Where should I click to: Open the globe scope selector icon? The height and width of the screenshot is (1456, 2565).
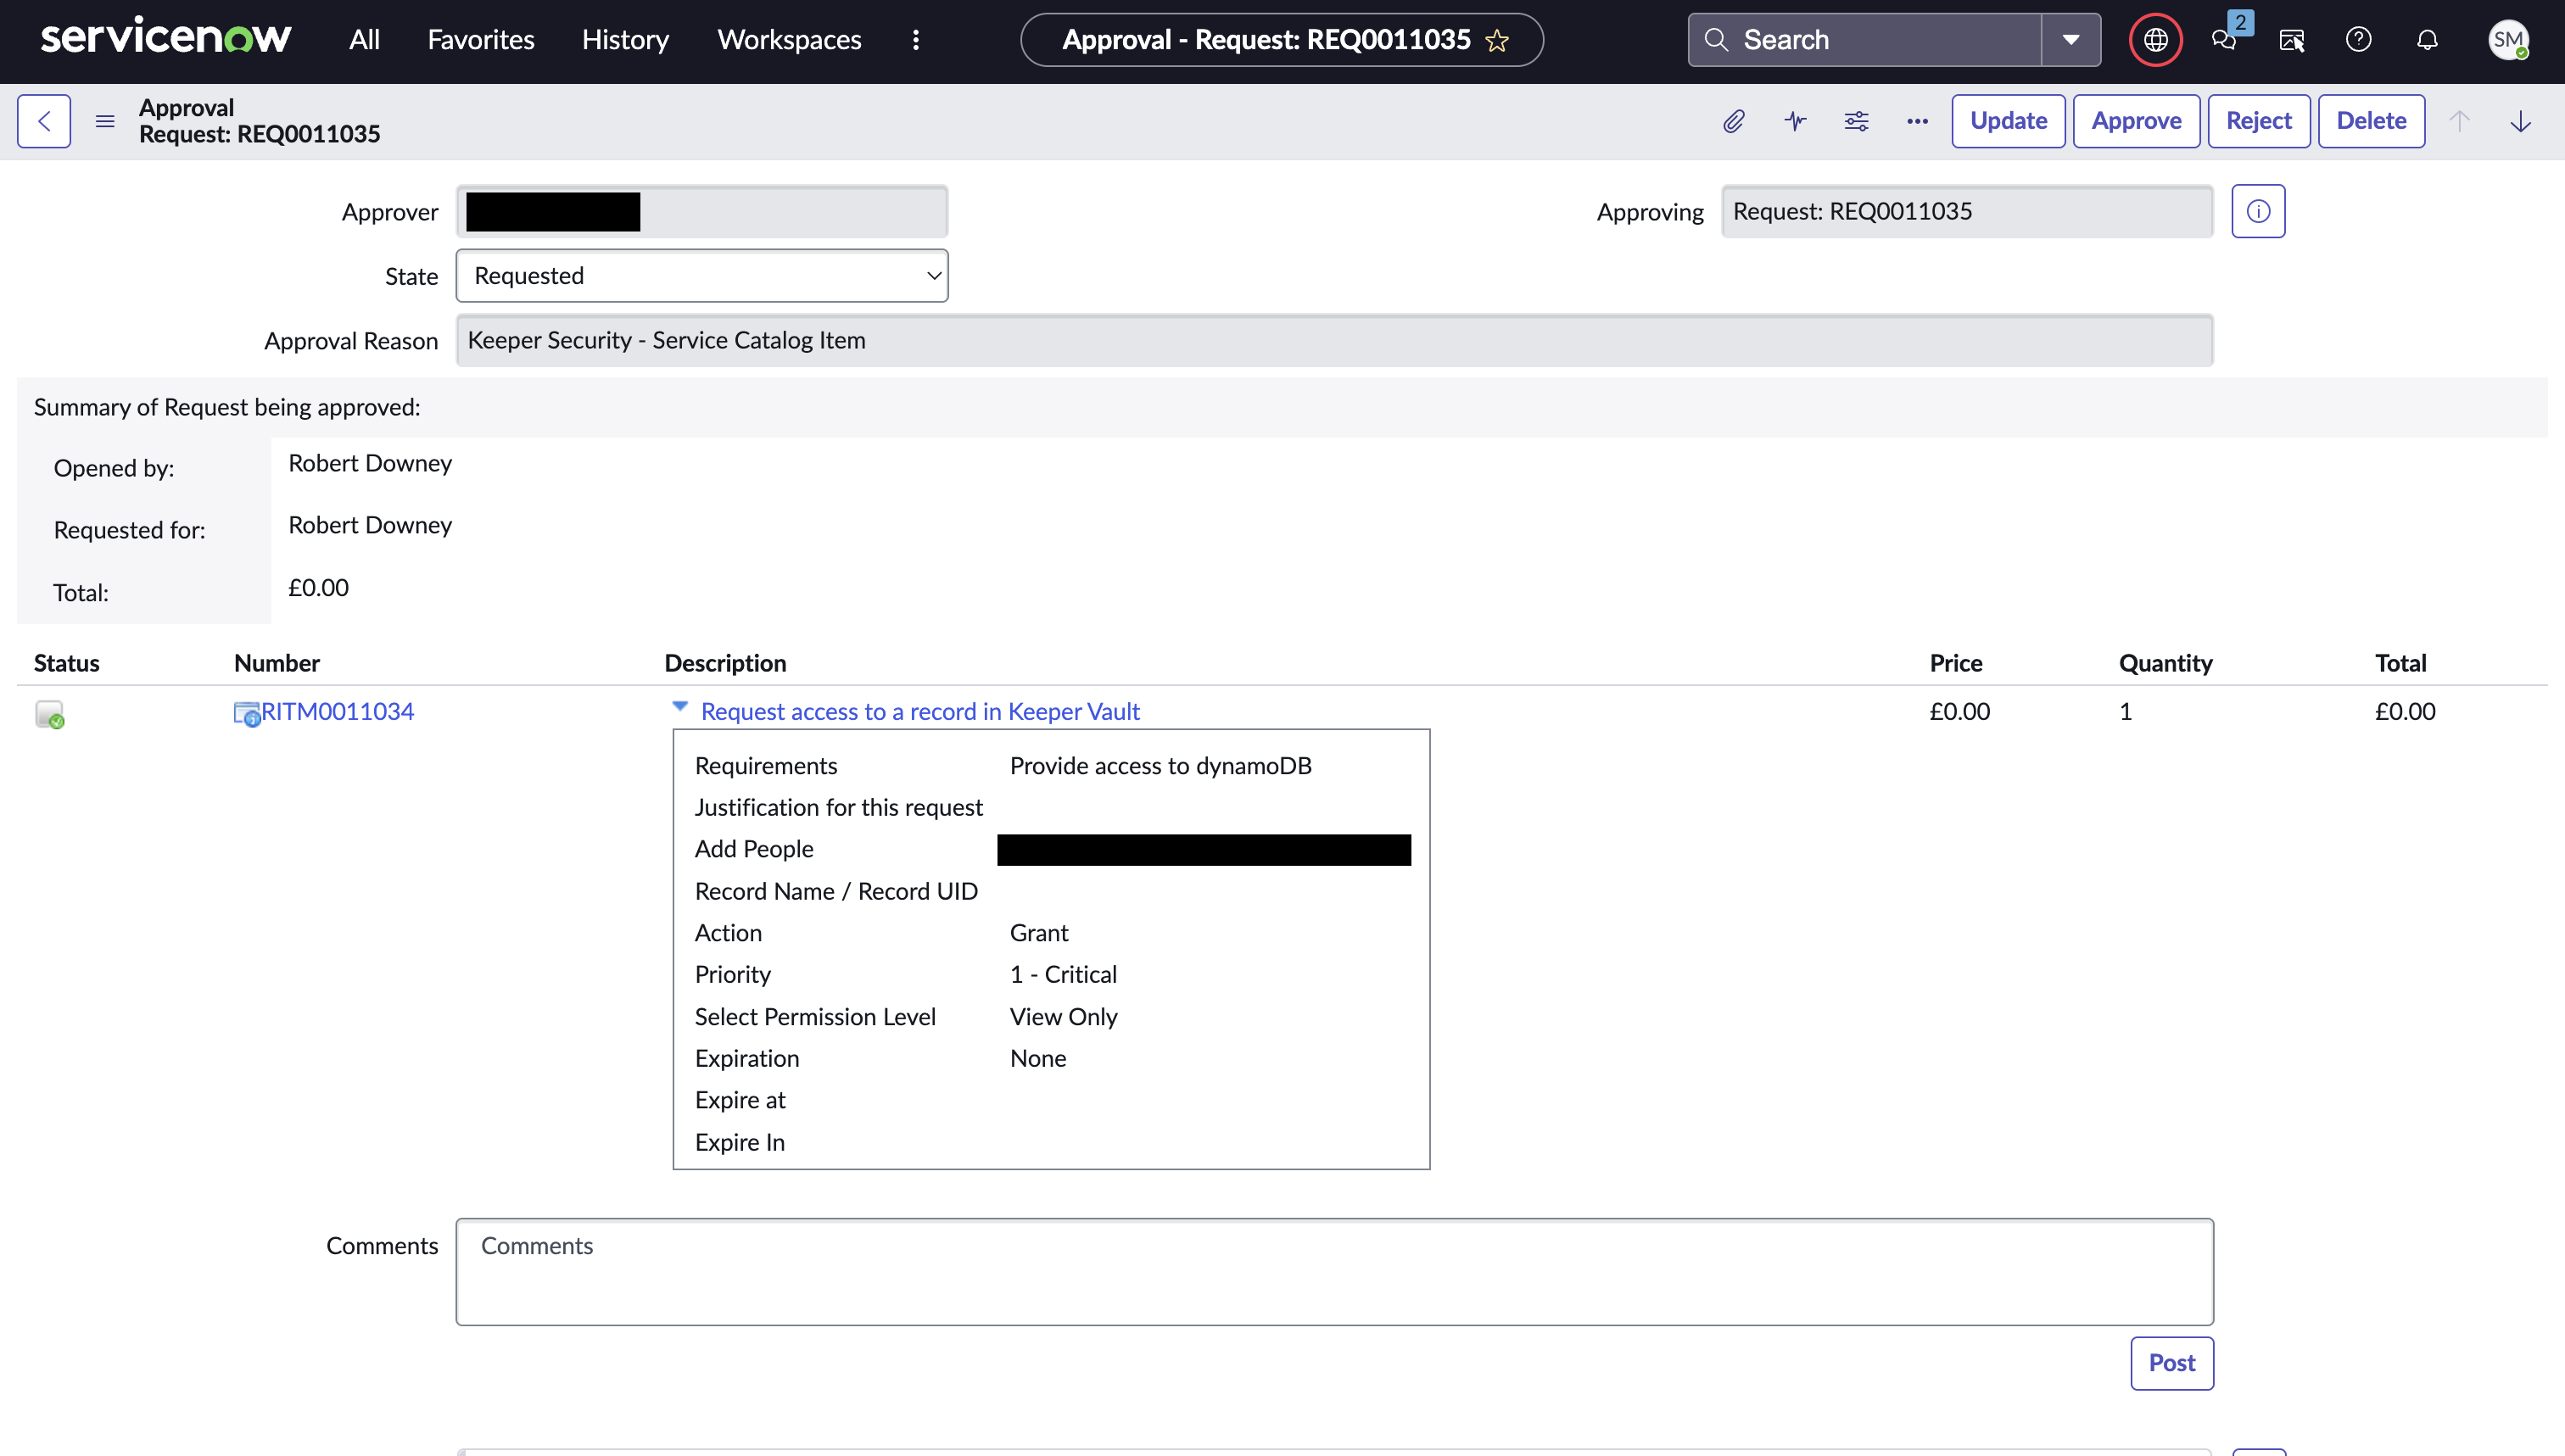point(2155,40)
